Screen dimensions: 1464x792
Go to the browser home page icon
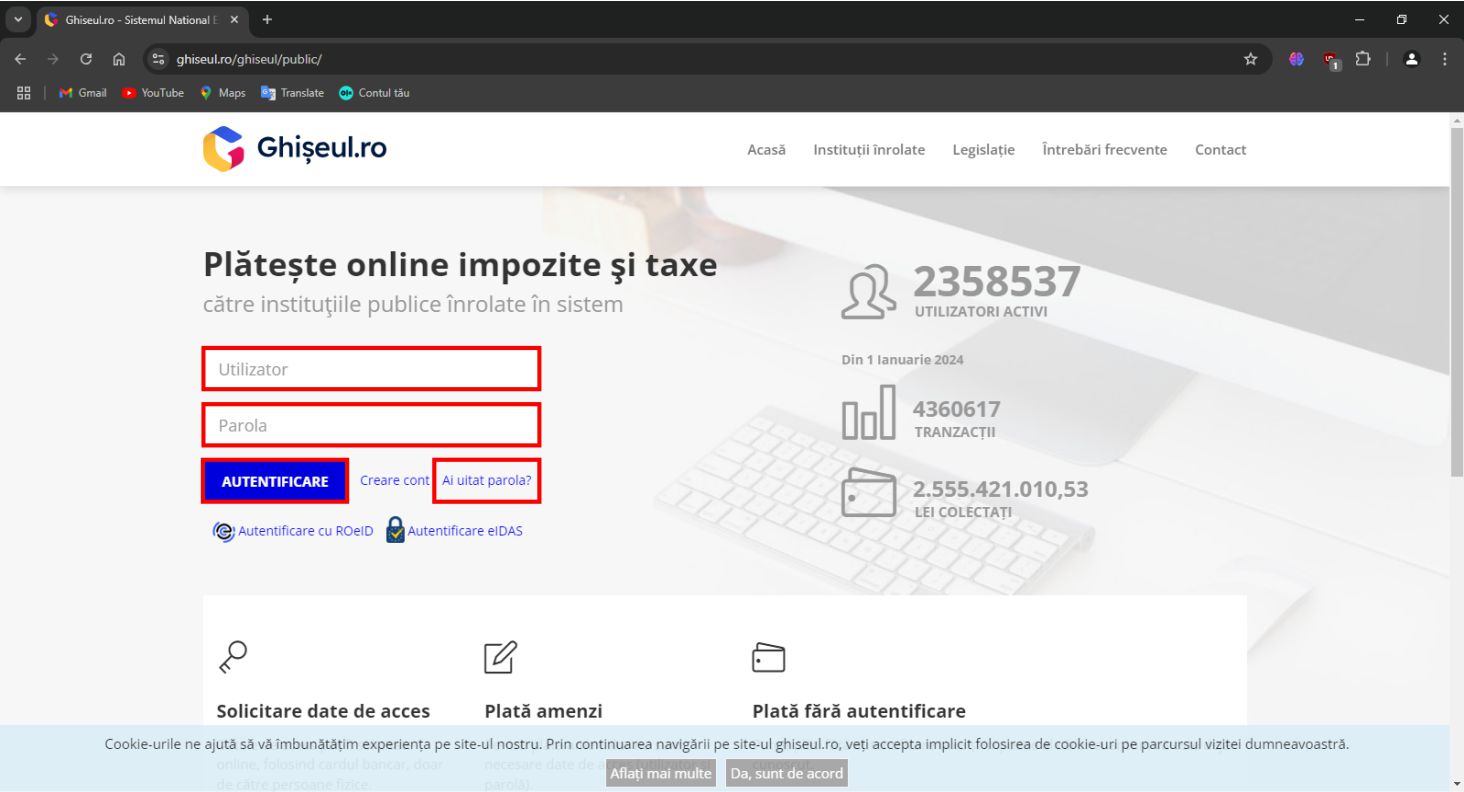[118, 59]
